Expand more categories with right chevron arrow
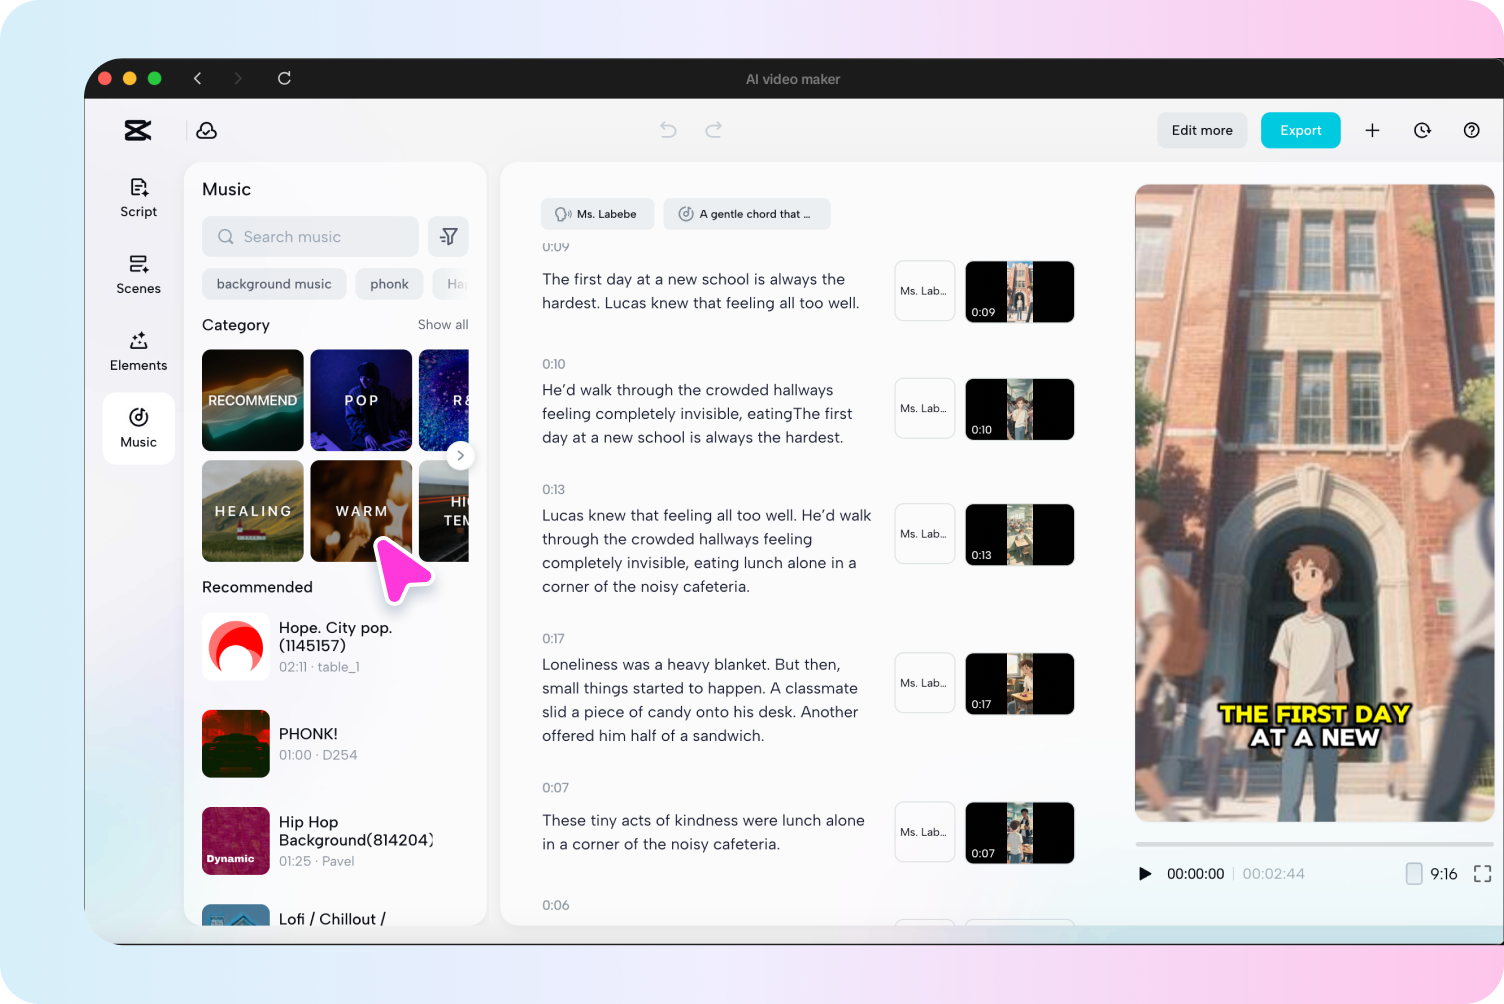The image size is (1504, 1004). coord(460,455)
